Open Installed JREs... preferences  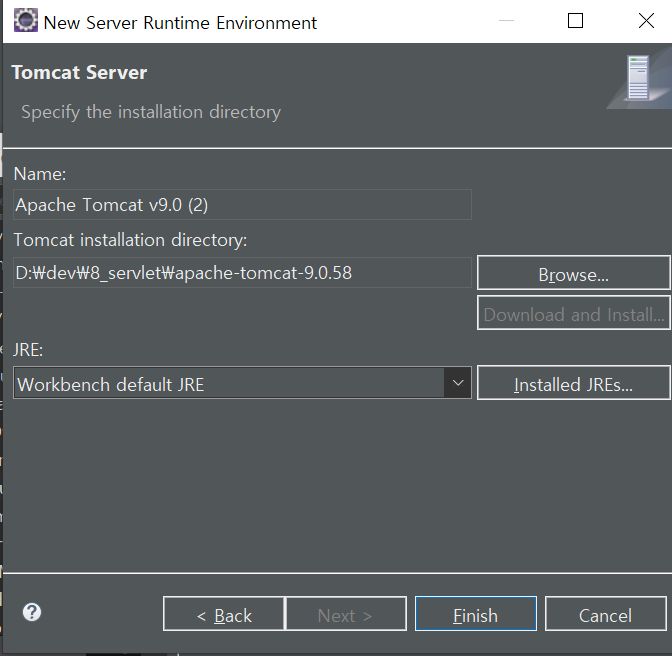(x=573, y=383)
